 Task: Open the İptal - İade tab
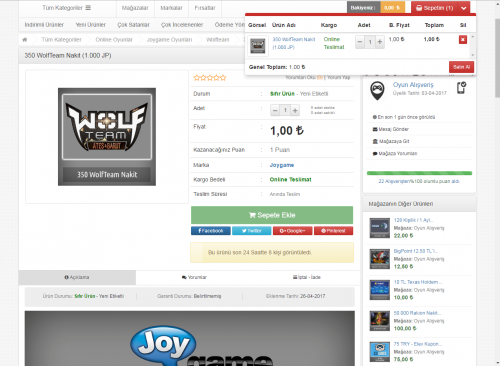(307, 277)
